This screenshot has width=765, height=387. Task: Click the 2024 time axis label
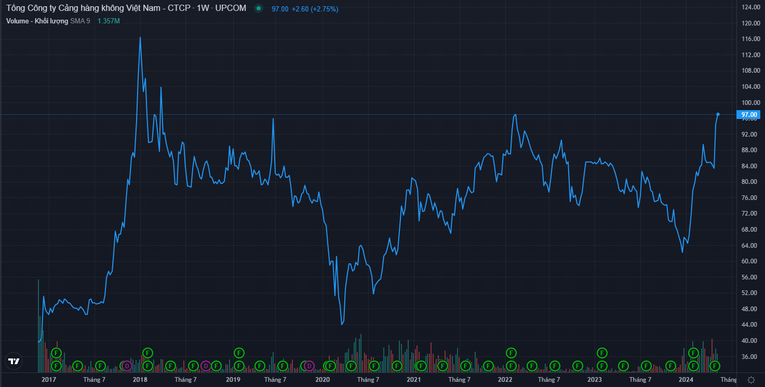[685, 379]
